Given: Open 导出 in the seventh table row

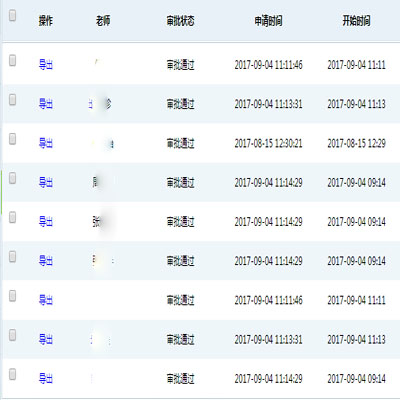Looking at the screenshot, I should tap(46, 300).
